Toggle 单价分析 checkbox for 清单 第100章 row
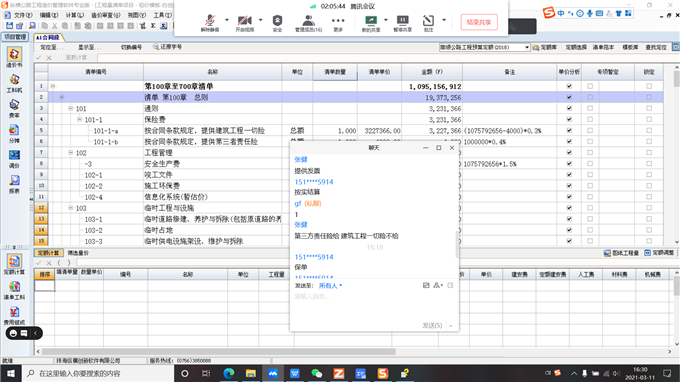Image resolution: width=680 pixels, height=382 pixels. 569,97
